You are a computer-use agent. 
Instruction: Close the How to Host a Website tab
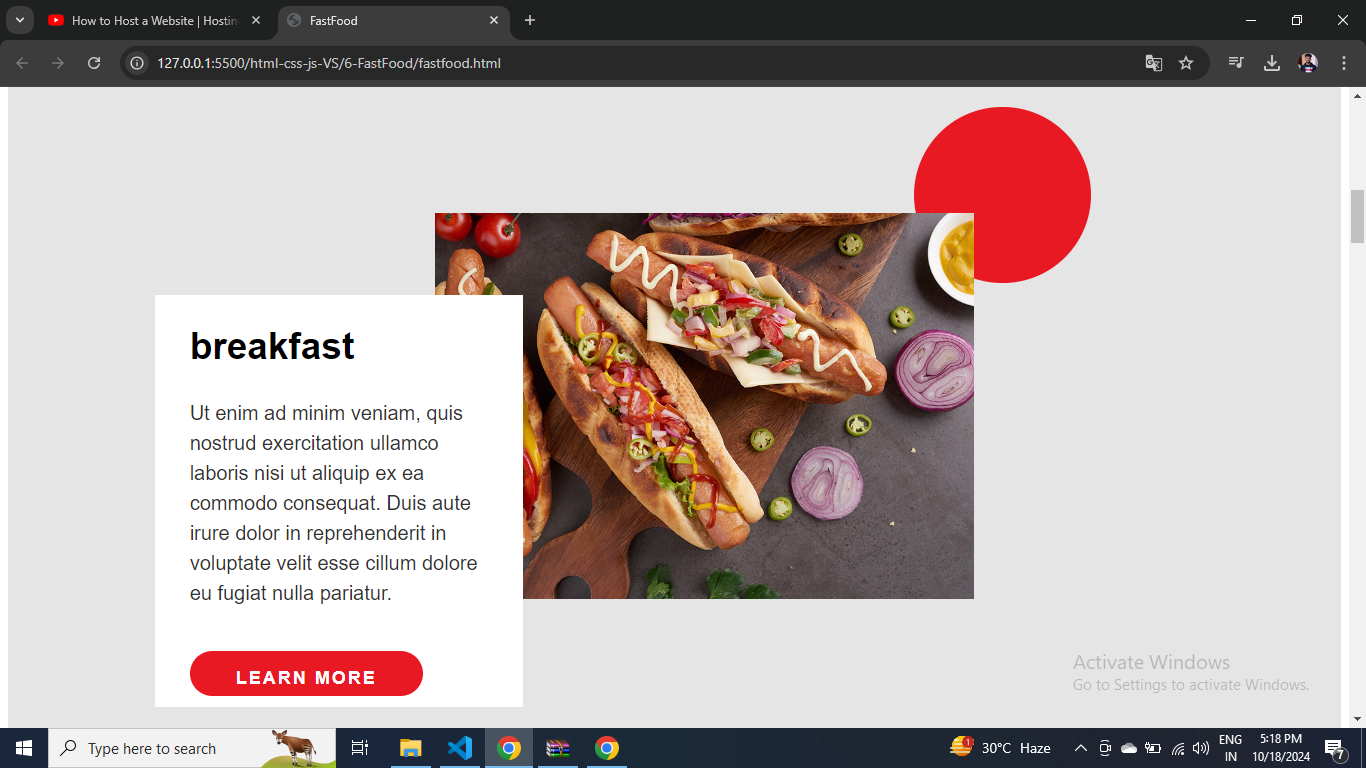pyautogui.click(x=256, y=20)
